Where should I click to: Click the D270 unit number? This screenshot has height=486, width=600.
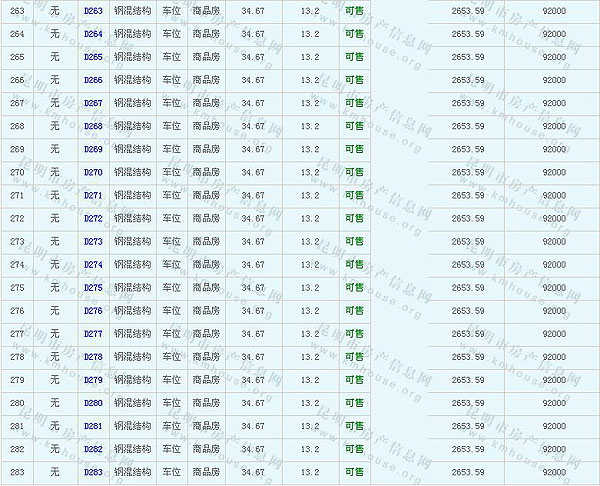point(93,172)
